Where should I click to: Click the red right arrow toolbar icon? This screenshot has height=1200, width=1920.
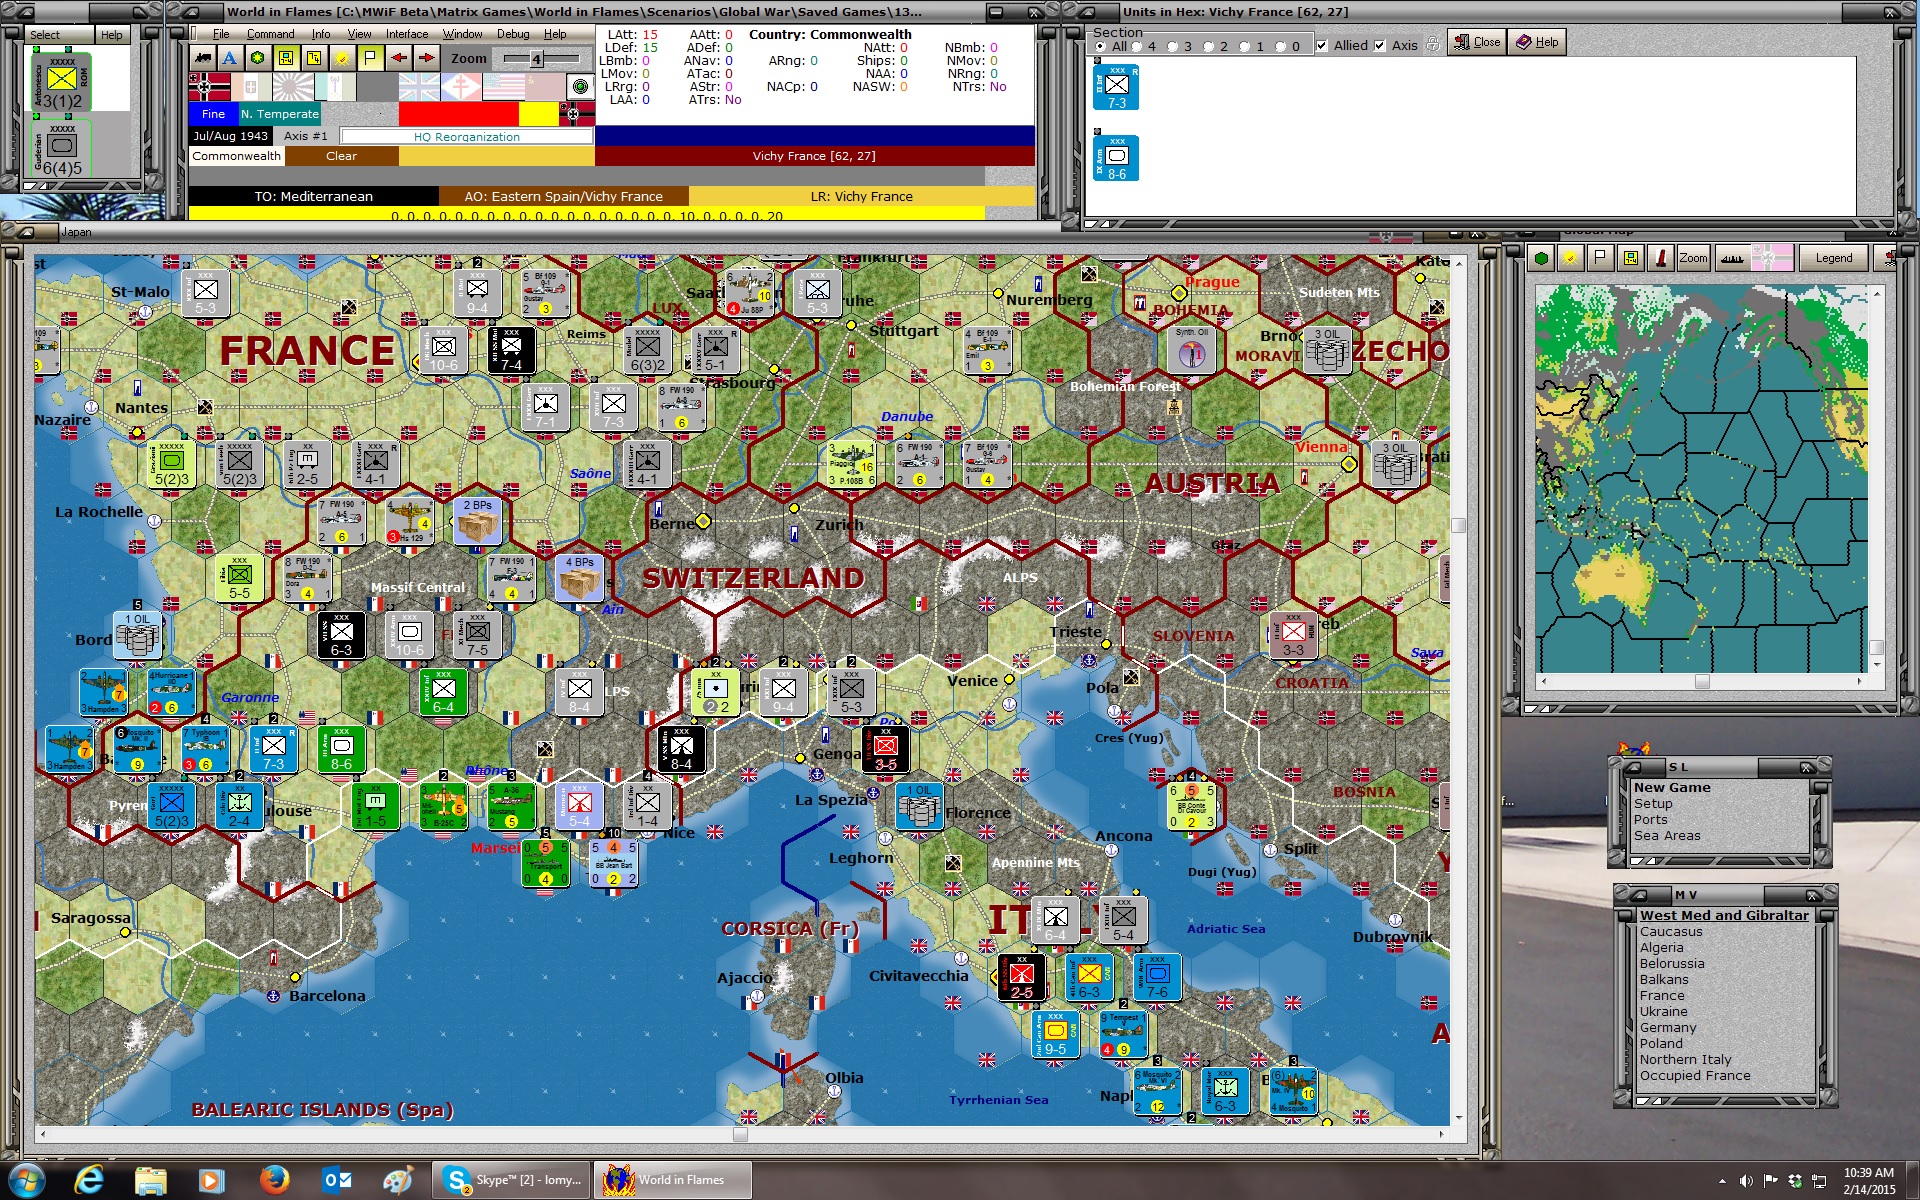point(426,58)
